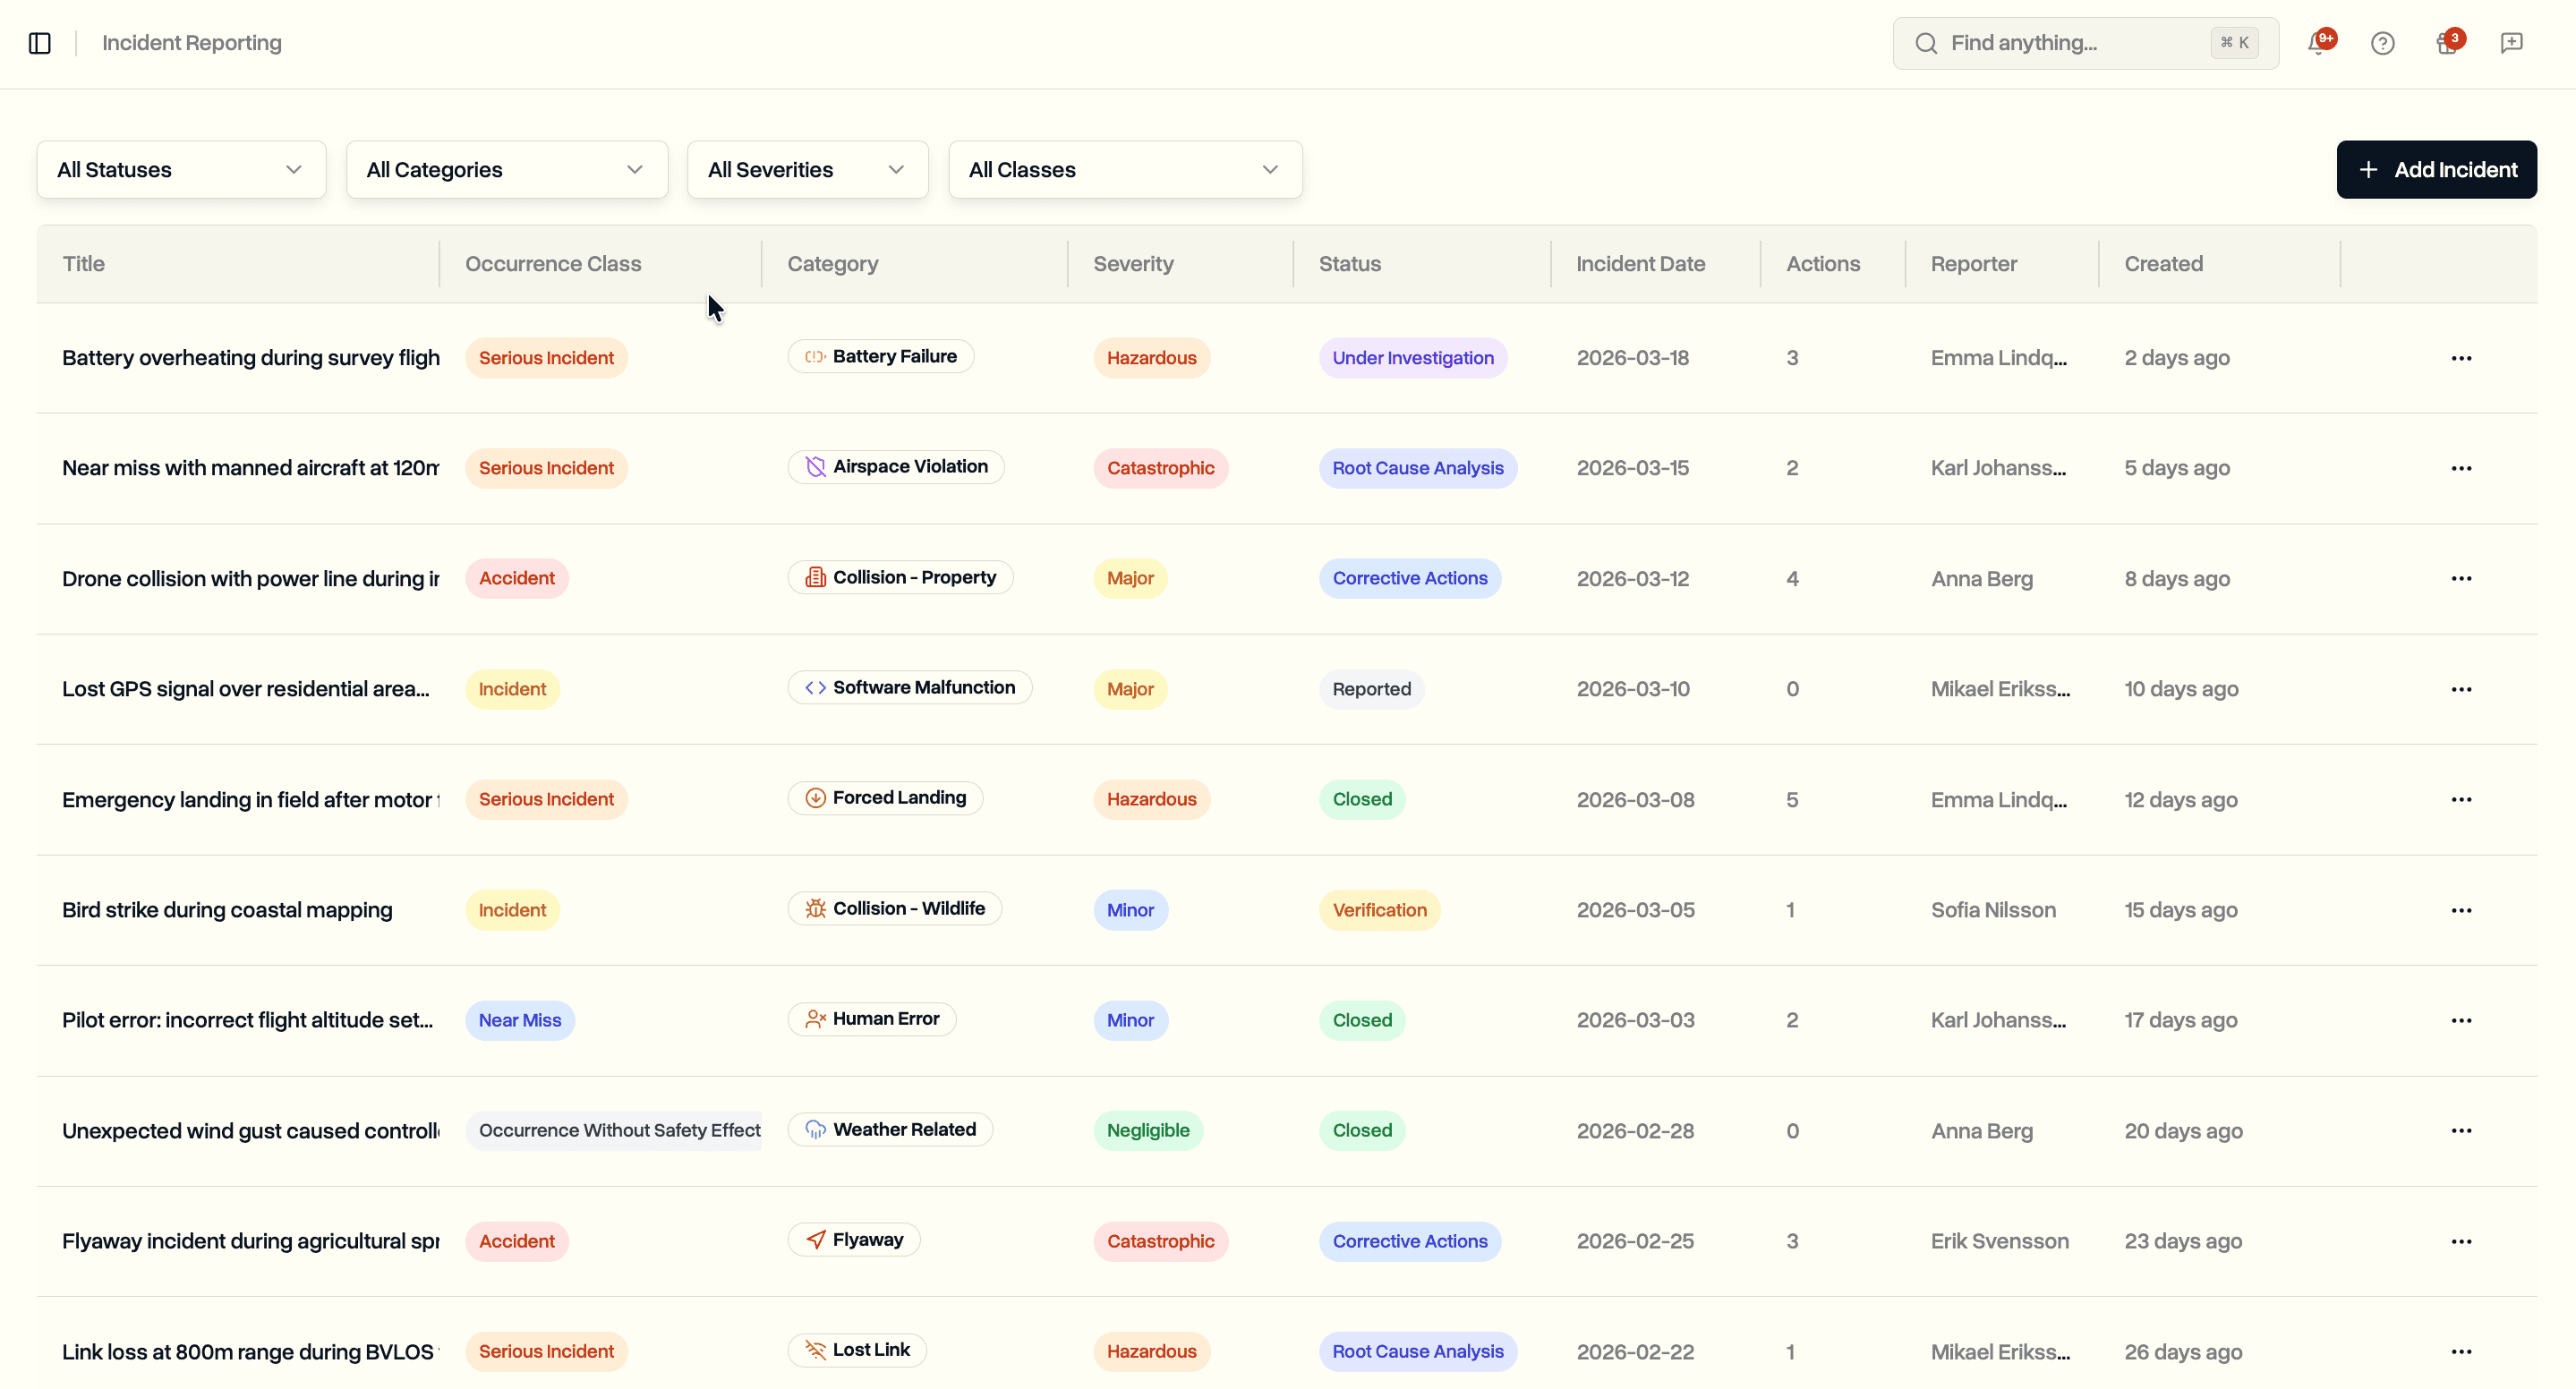Expand the All Classes dropdown
Viewport: 2576px width, 1389px height.
coord(1124,169)
